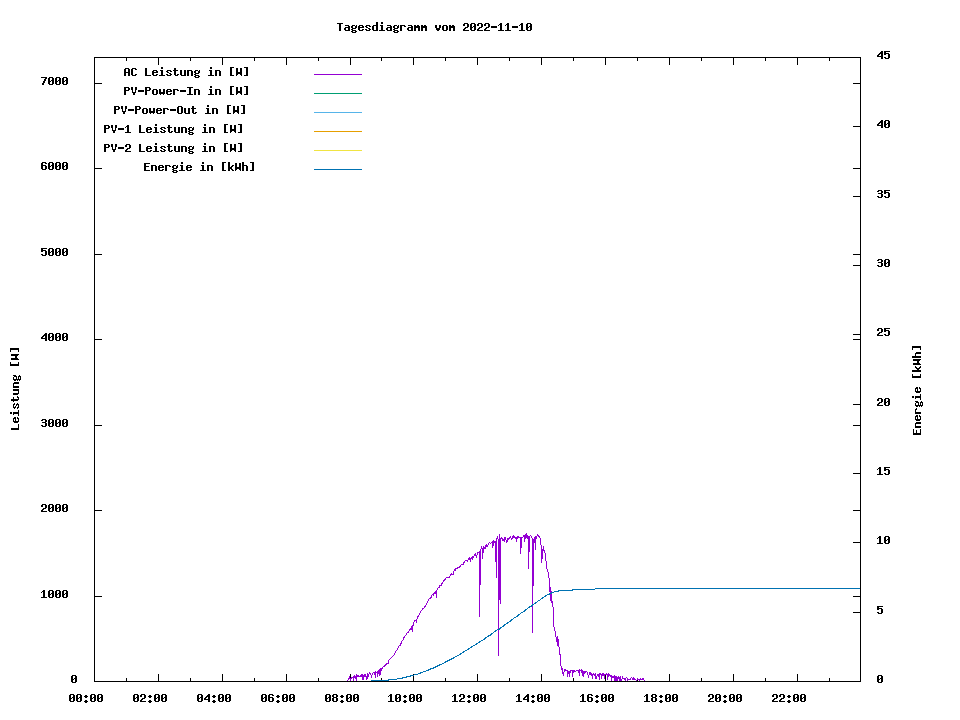Click the 45 value on the right axis
This screenshot has width=960, height=720.
tap(884, 55)
